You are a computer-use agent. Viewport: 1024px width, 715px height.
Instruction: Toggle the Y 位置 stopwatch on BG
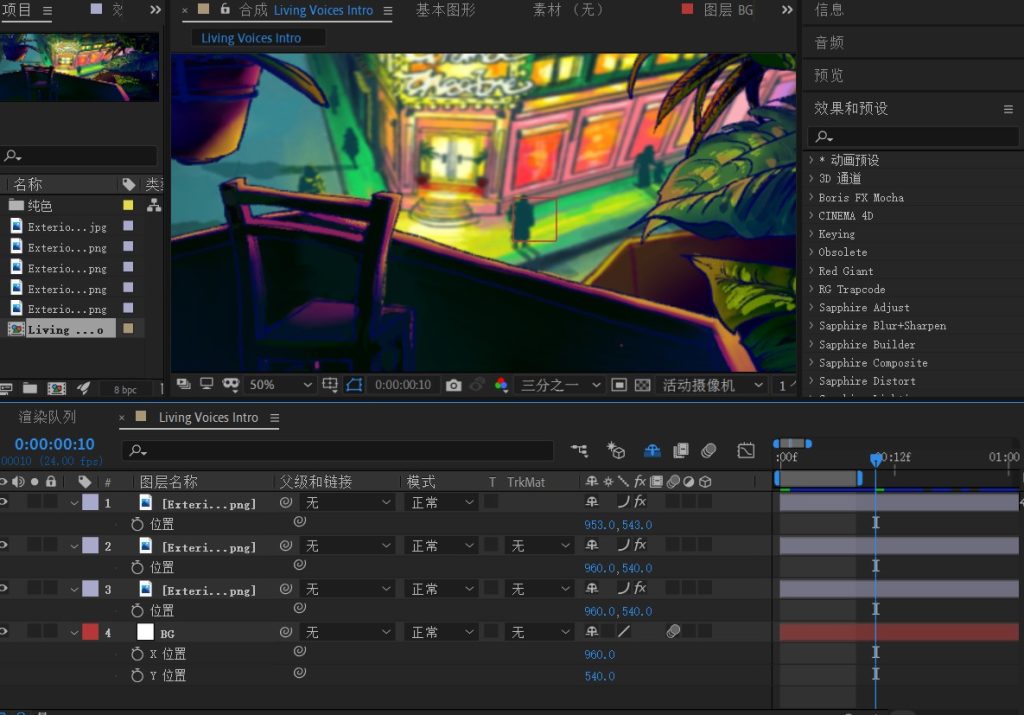pyautogui.click(x=137, y=675)
